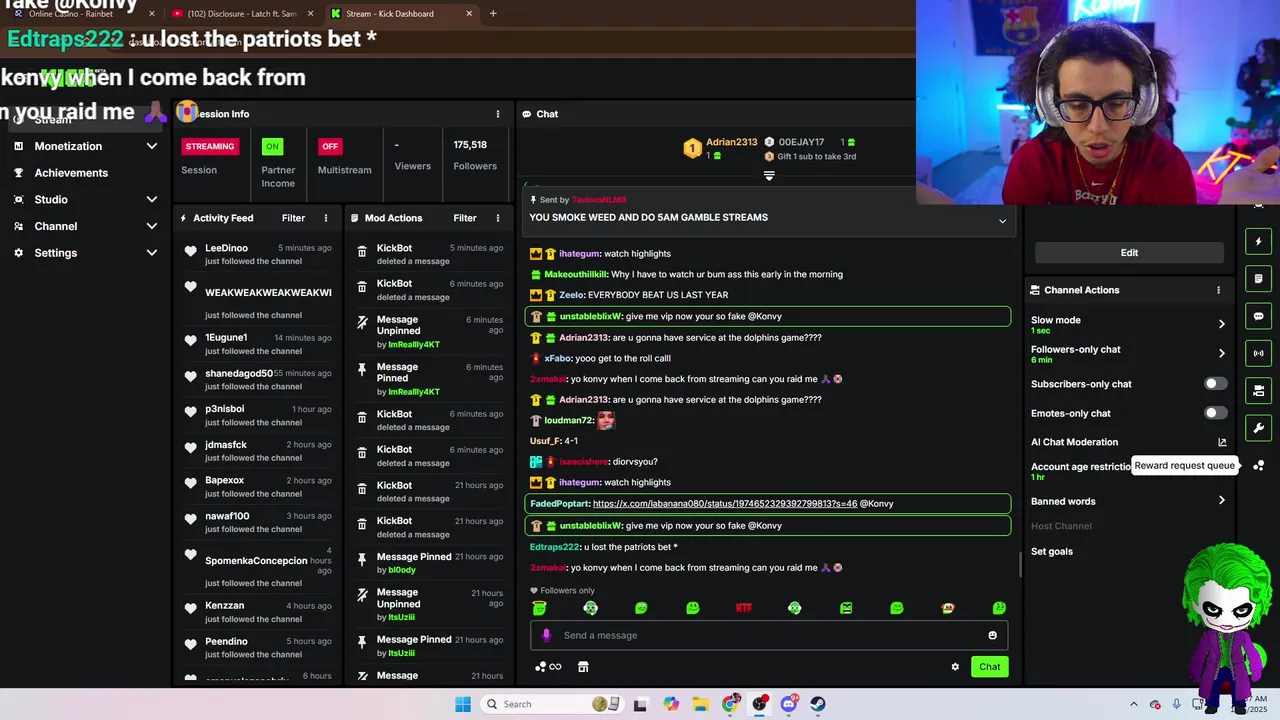This screenshot has height=720, width=1280.
Task: Open chat settings gear icon
Action: [955, 667]
